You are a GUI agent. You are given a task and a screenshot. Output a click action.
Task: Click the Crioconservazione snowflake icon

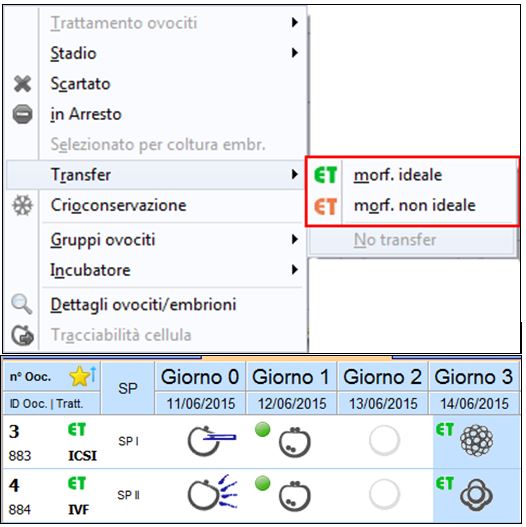click(x=23, y=205)
